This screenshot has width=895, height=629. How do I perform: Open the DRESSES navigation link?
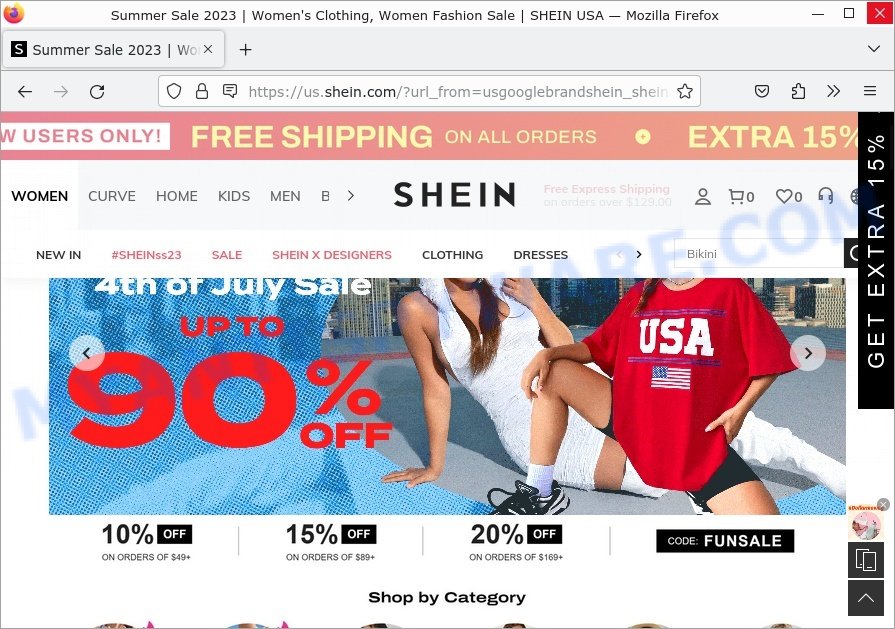[541, 255]
